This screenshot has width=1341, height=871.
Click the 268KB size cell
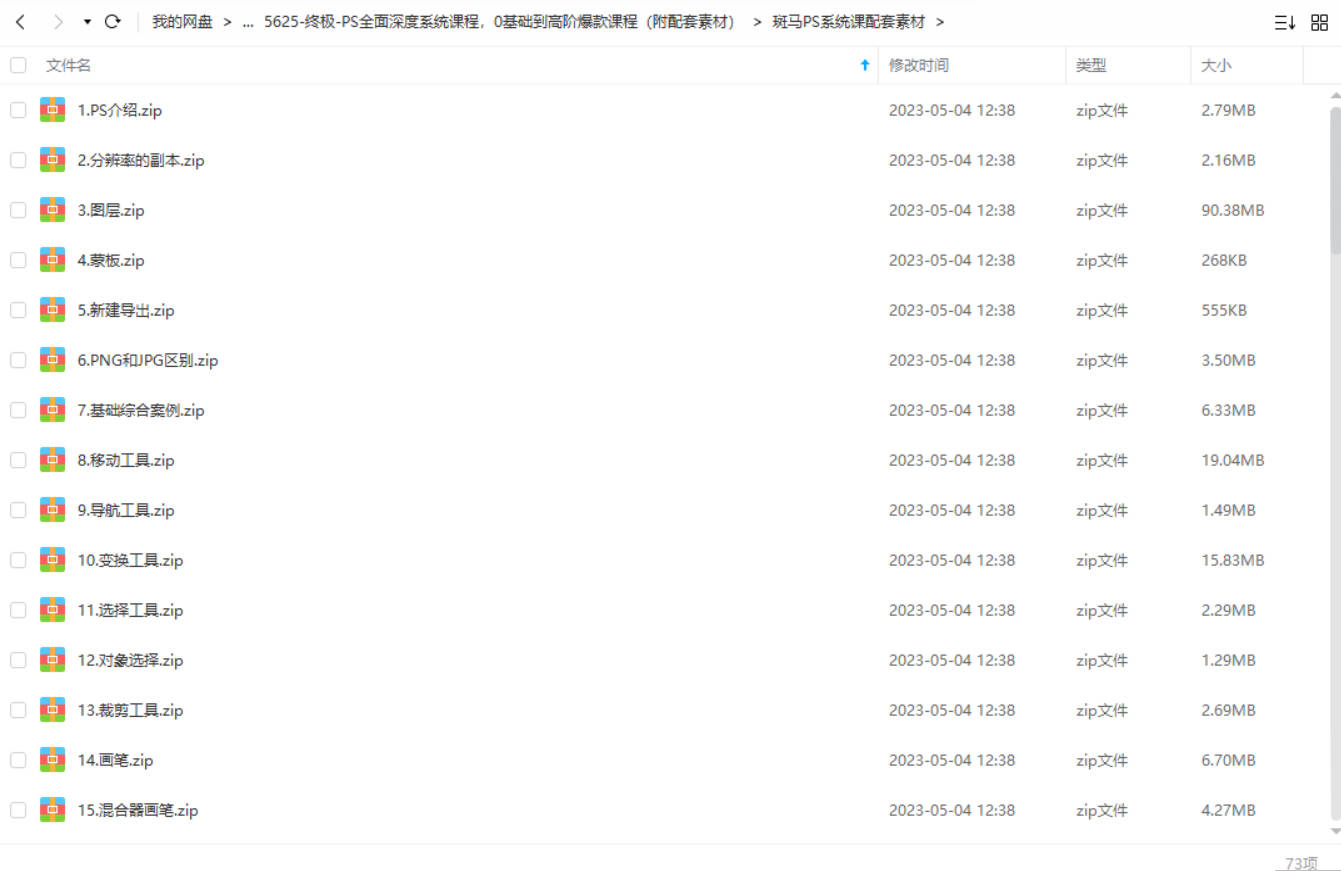(1224, 260)
